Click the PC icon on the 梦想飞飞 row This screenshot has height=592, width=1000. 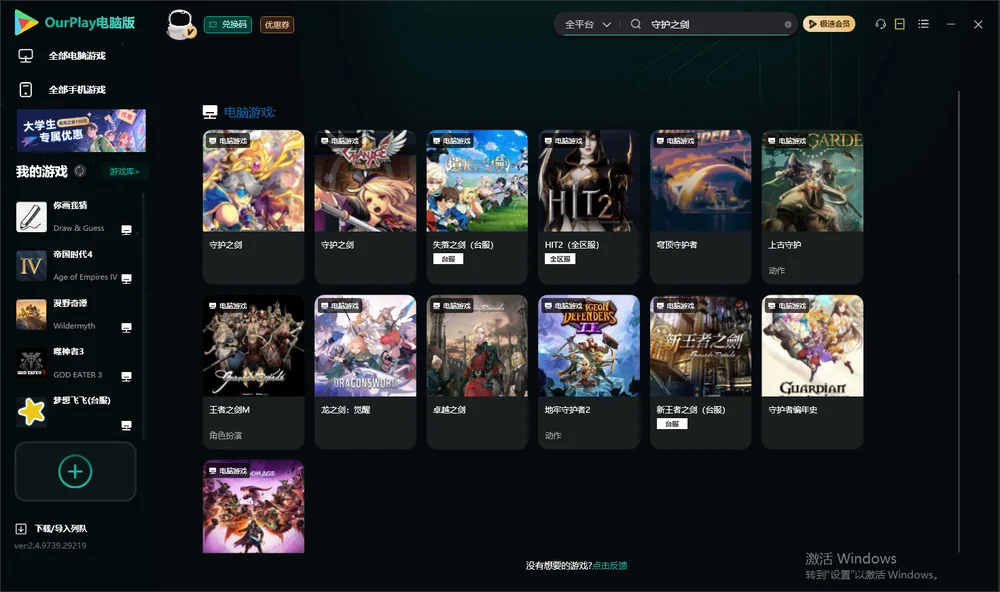(x=126, y=426)
